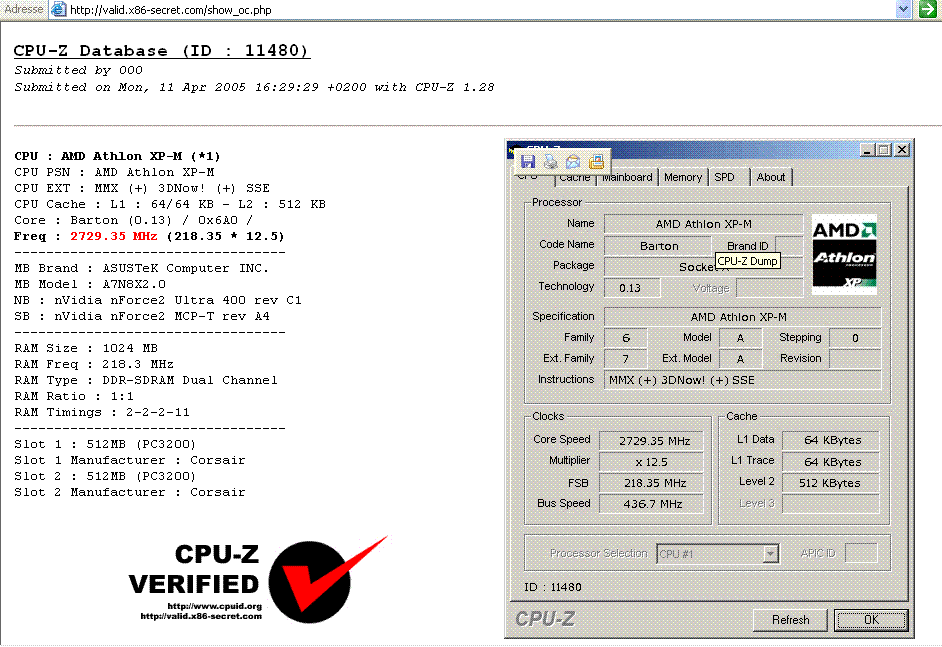Click the RAM Type DDR-SDRAM Dual Channel line
This screenshot has width=942, height=647.
click(146, 380)
